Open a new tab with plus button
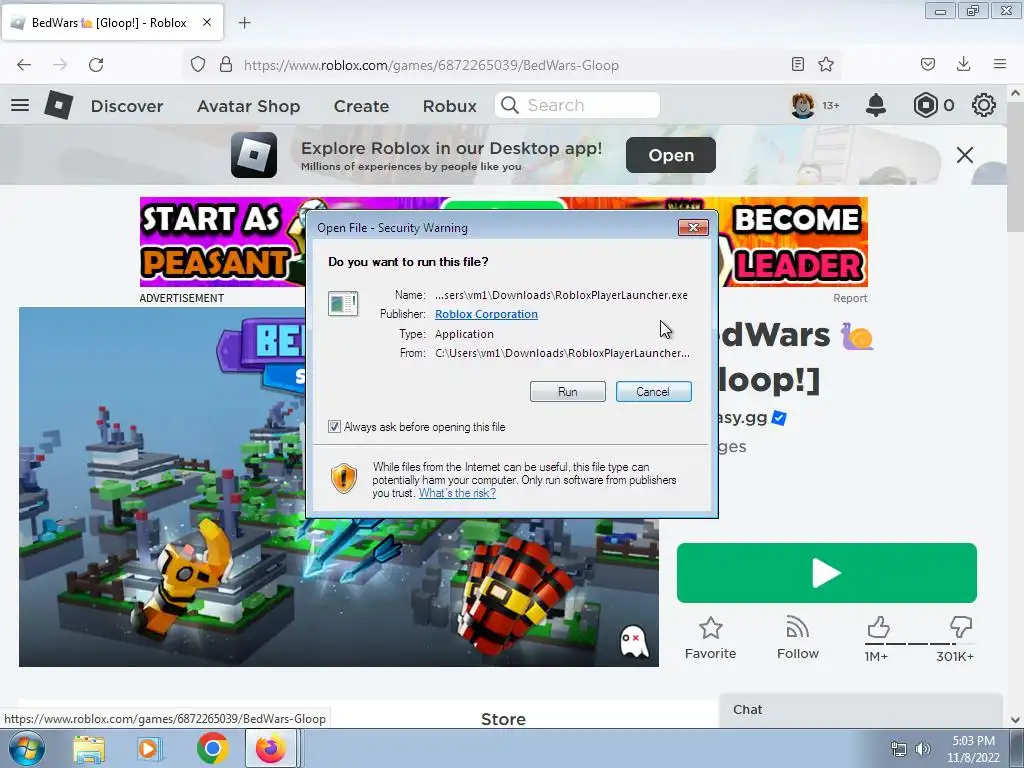 tap(244, 23)
